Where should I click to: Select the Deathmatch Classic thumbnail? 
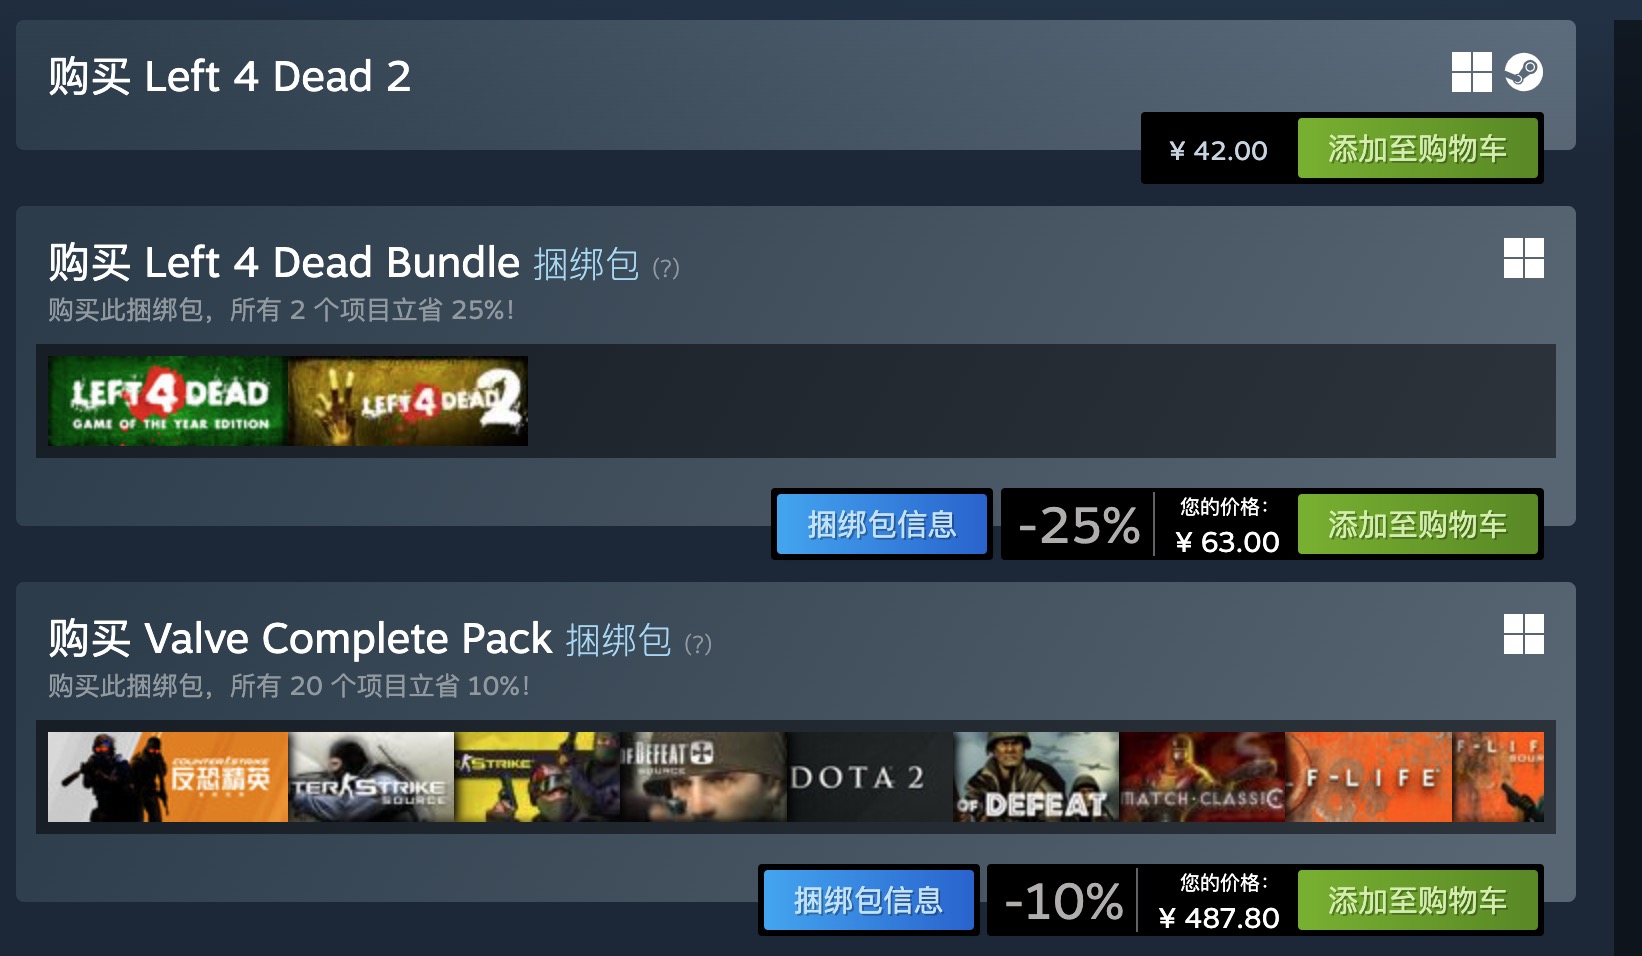(x=1202, y=777)
